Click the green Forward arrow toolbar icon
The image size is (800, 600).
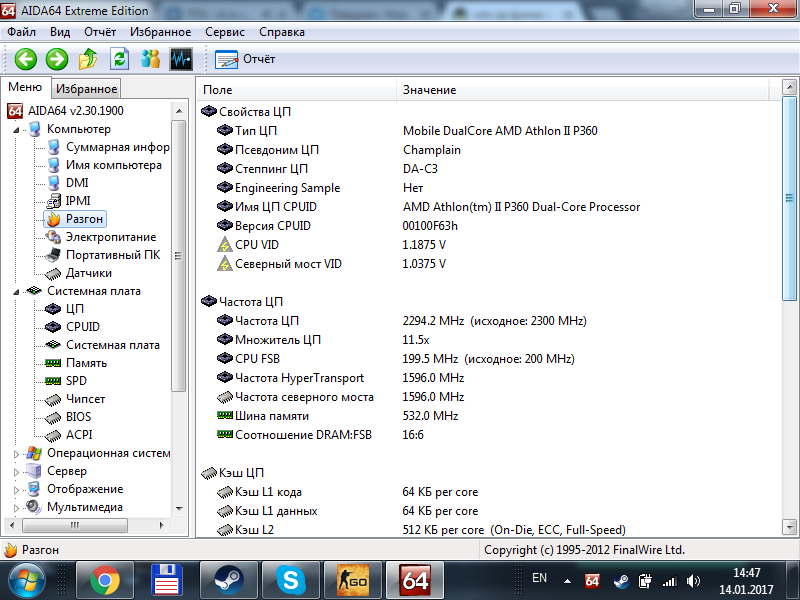tap(57, 59)
